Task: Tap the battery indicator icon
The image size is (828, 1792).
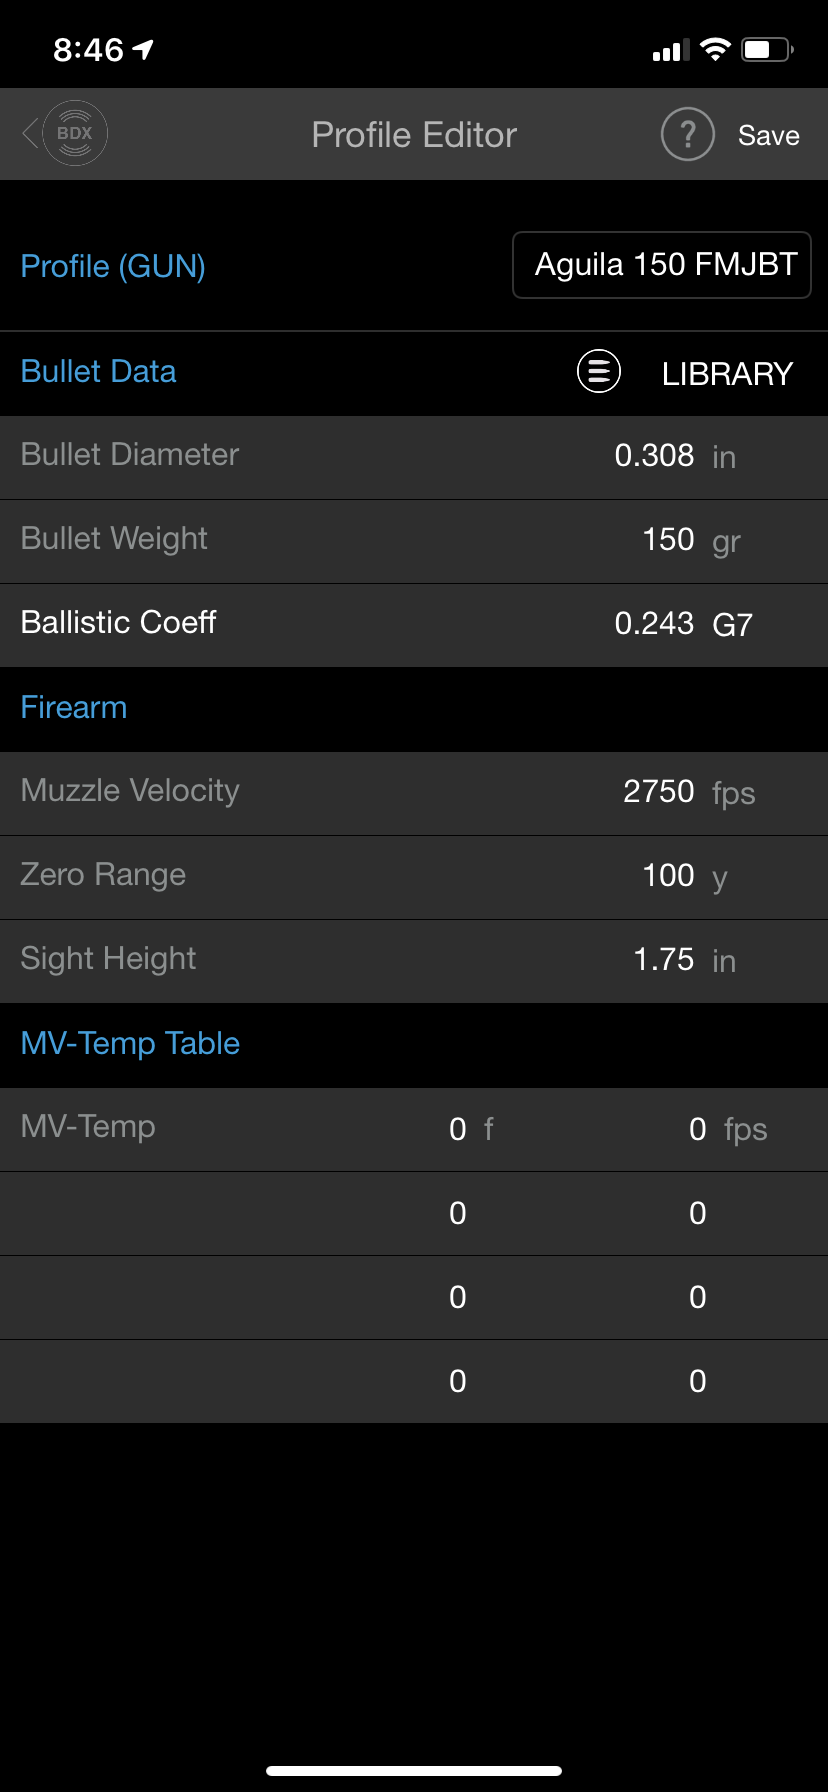Action: 767,49
